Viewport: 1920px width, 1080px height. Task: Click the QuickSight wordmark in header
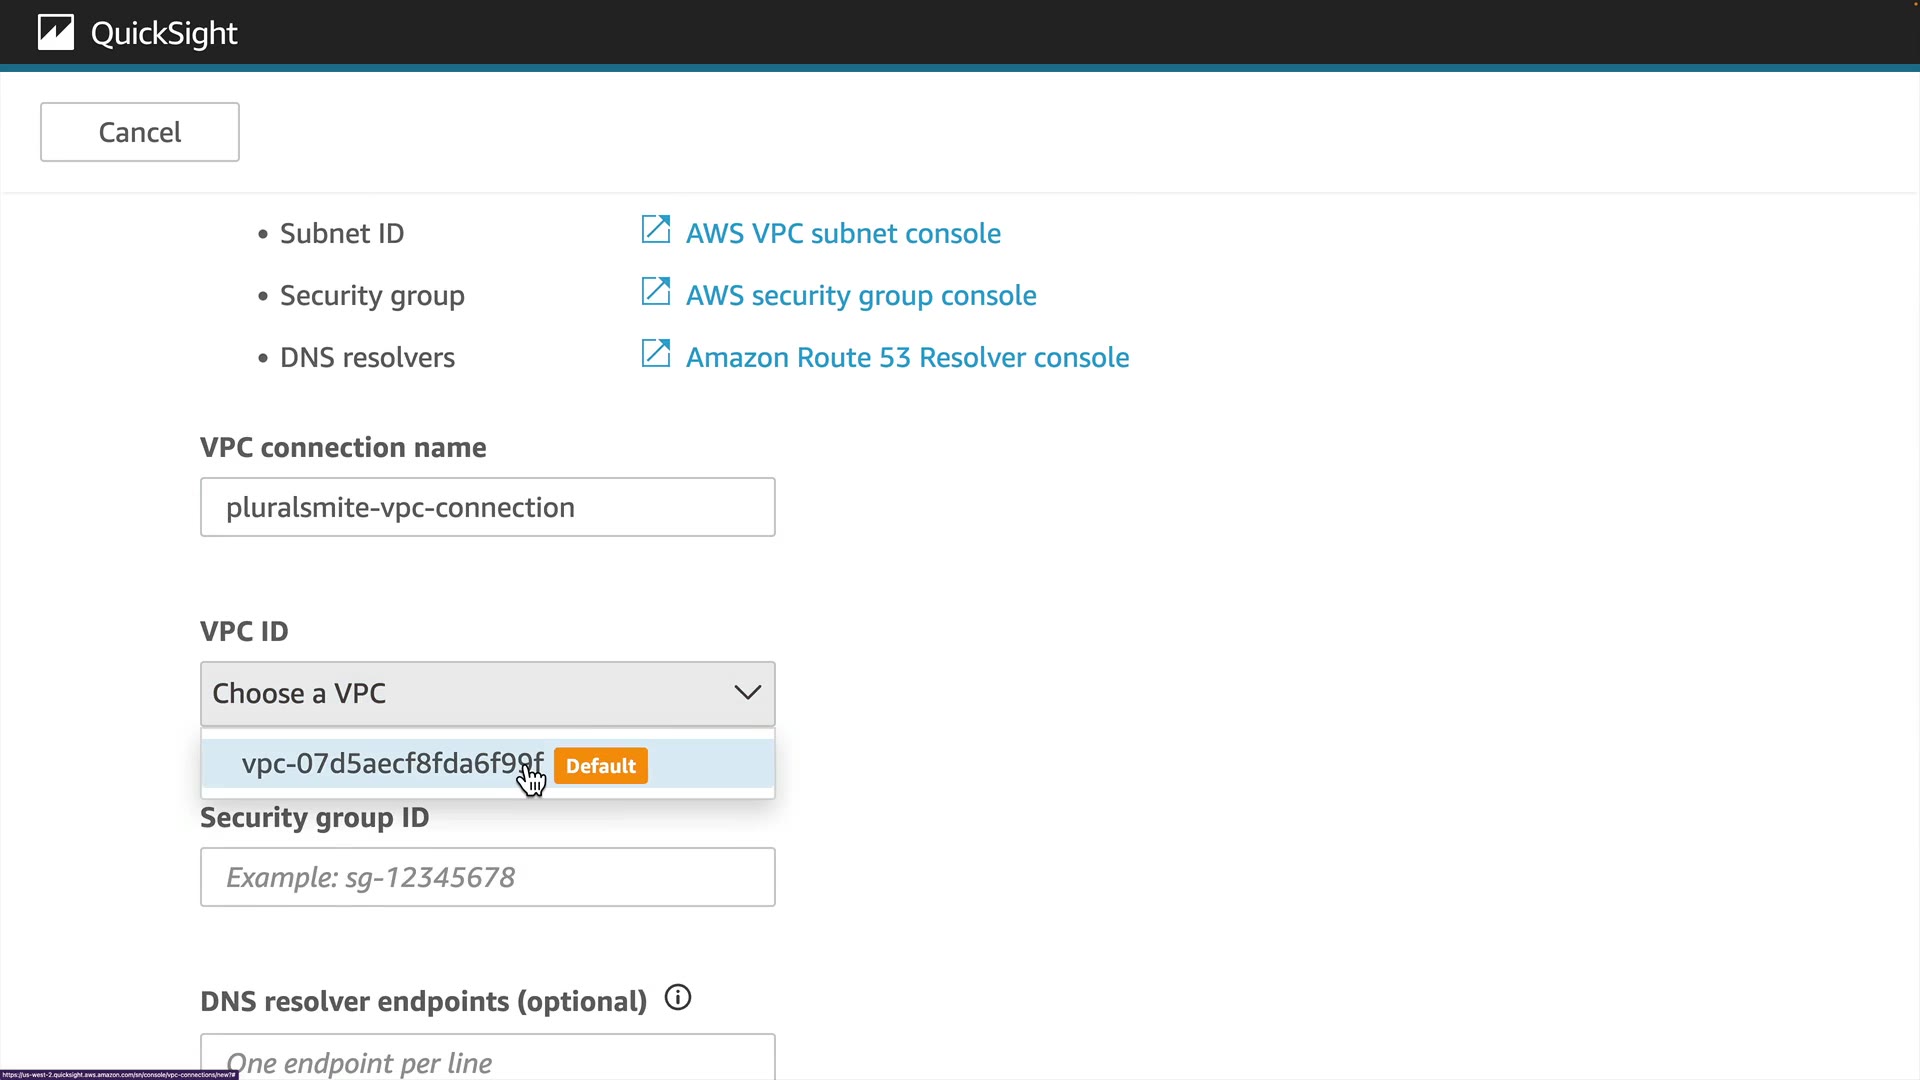(164, 33)
